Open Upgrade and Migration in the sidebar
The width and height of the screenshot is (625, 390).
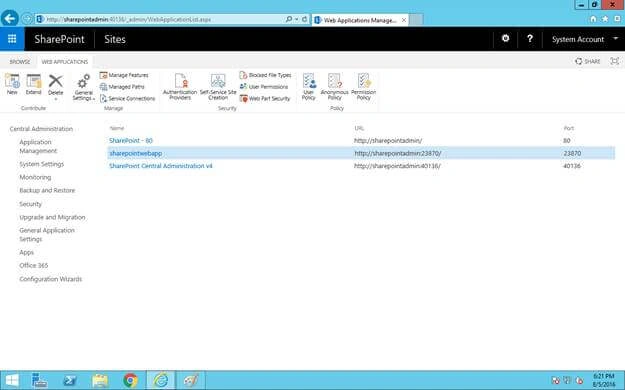pyautogui.click(x=52, y=217)
